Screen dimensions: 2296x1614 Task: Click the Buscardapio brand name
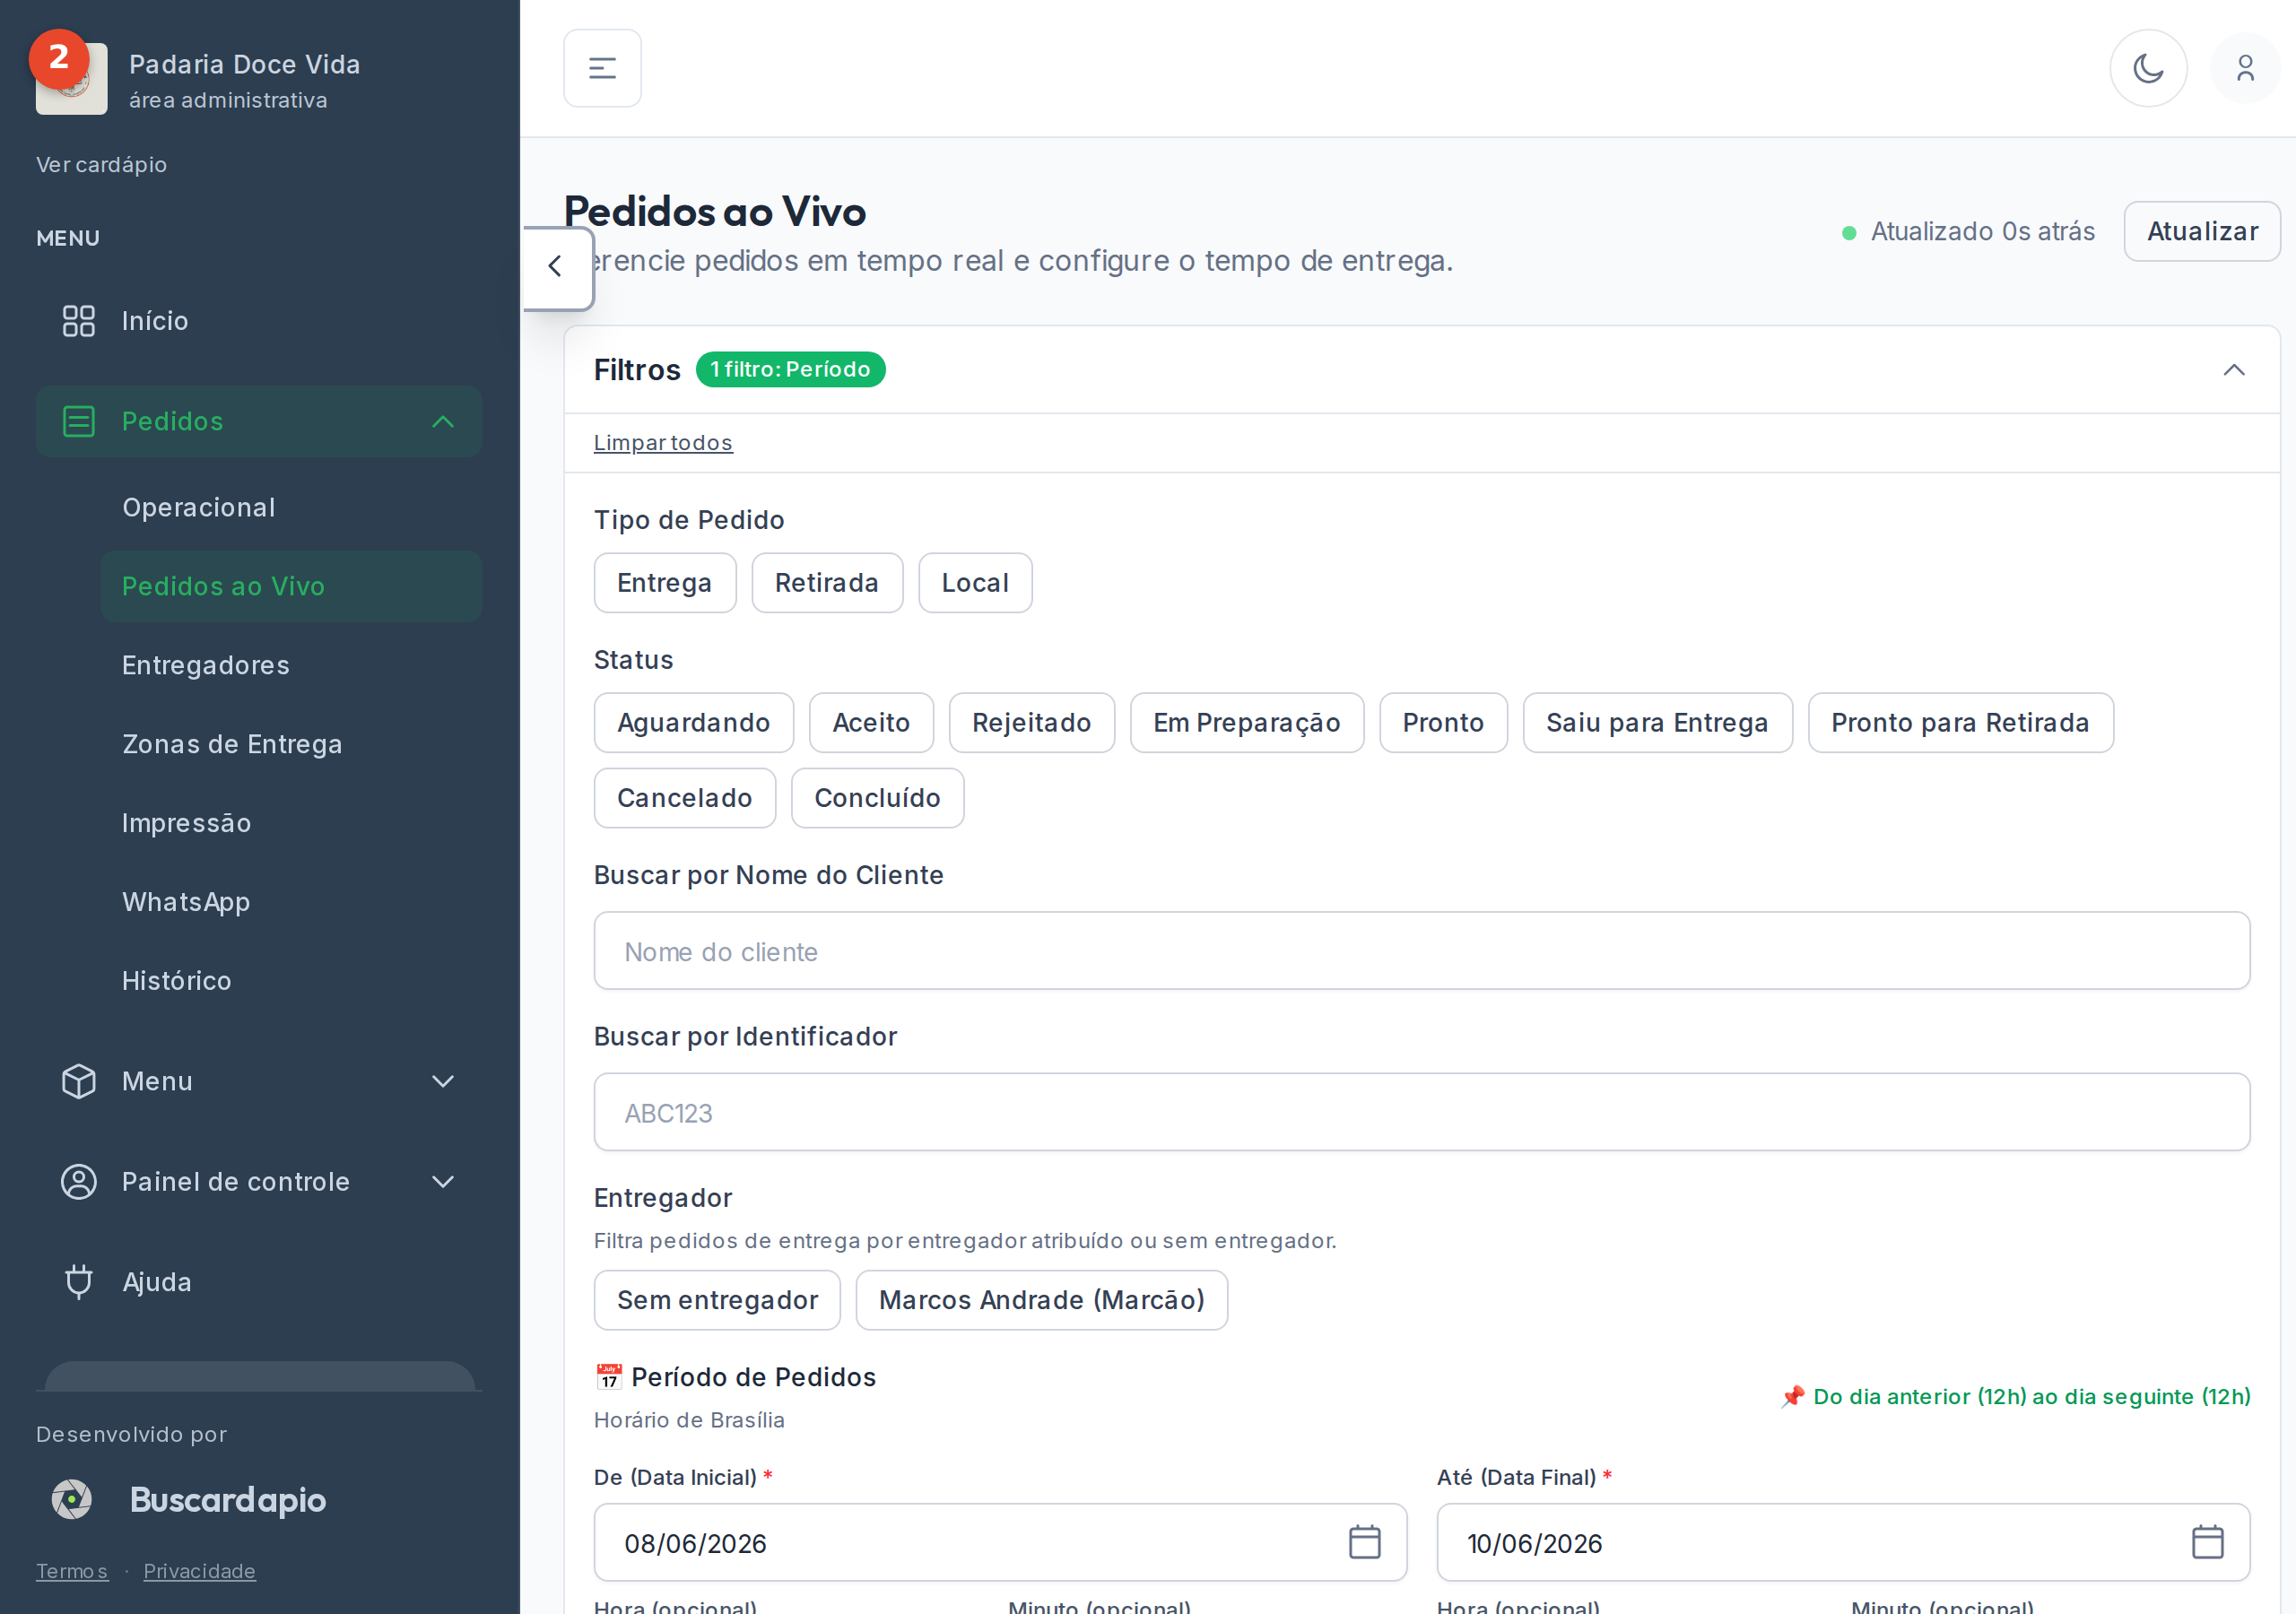point(228,1499)
